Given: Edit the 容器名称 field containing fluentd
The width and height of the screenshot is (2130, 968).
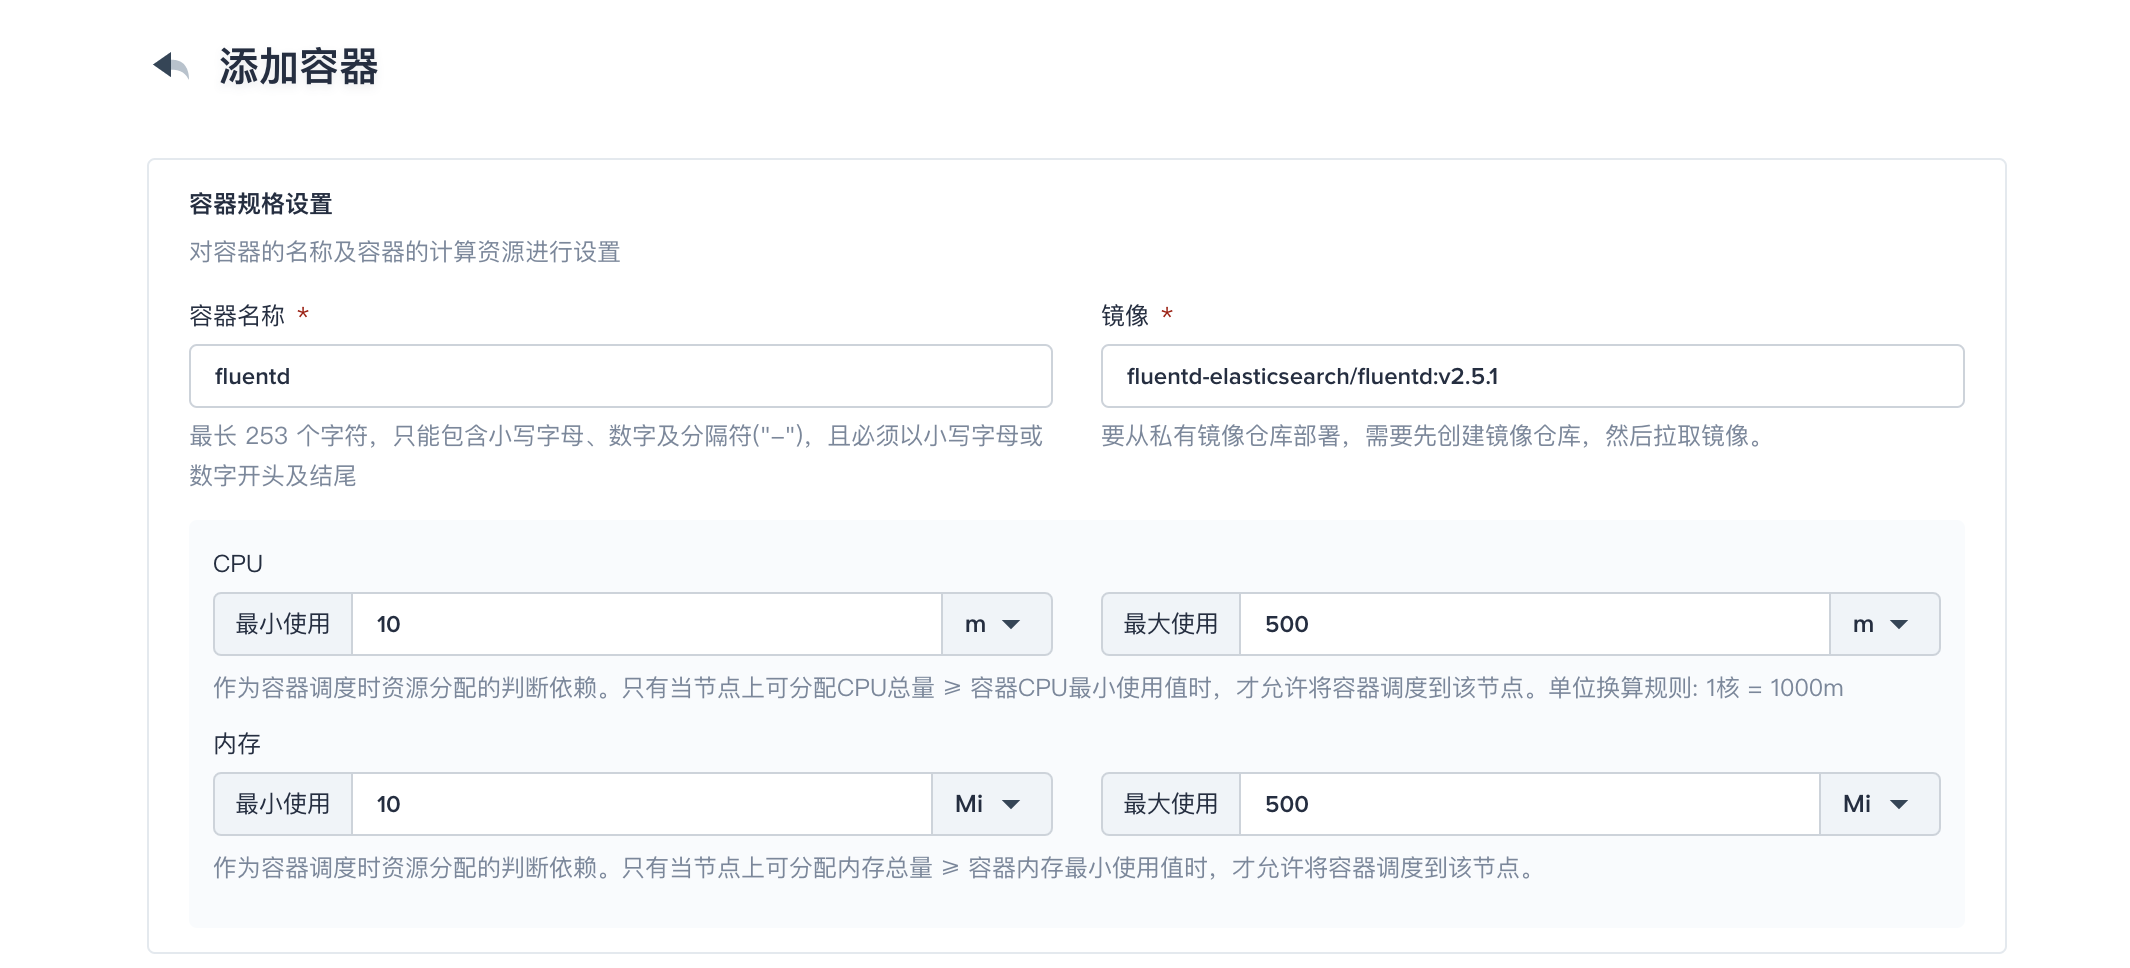Looking at the screenshot, I should (620, 376).
